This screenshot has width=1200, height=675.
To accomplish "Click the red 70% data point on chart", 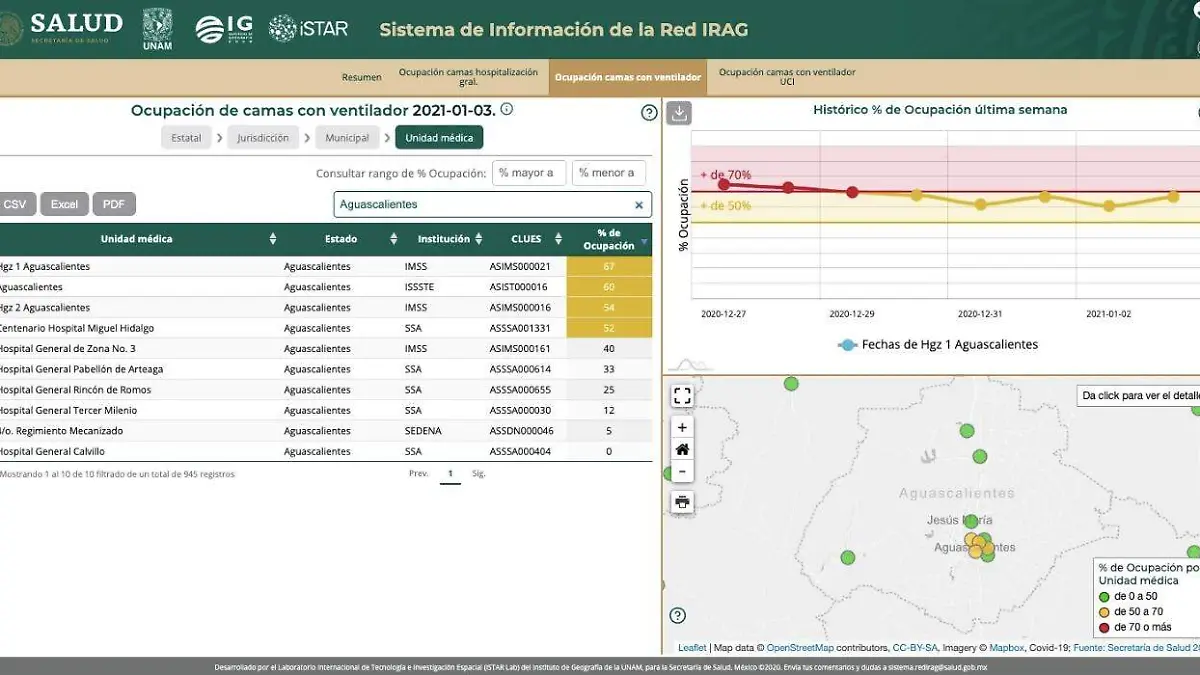I will coord(724,184).
